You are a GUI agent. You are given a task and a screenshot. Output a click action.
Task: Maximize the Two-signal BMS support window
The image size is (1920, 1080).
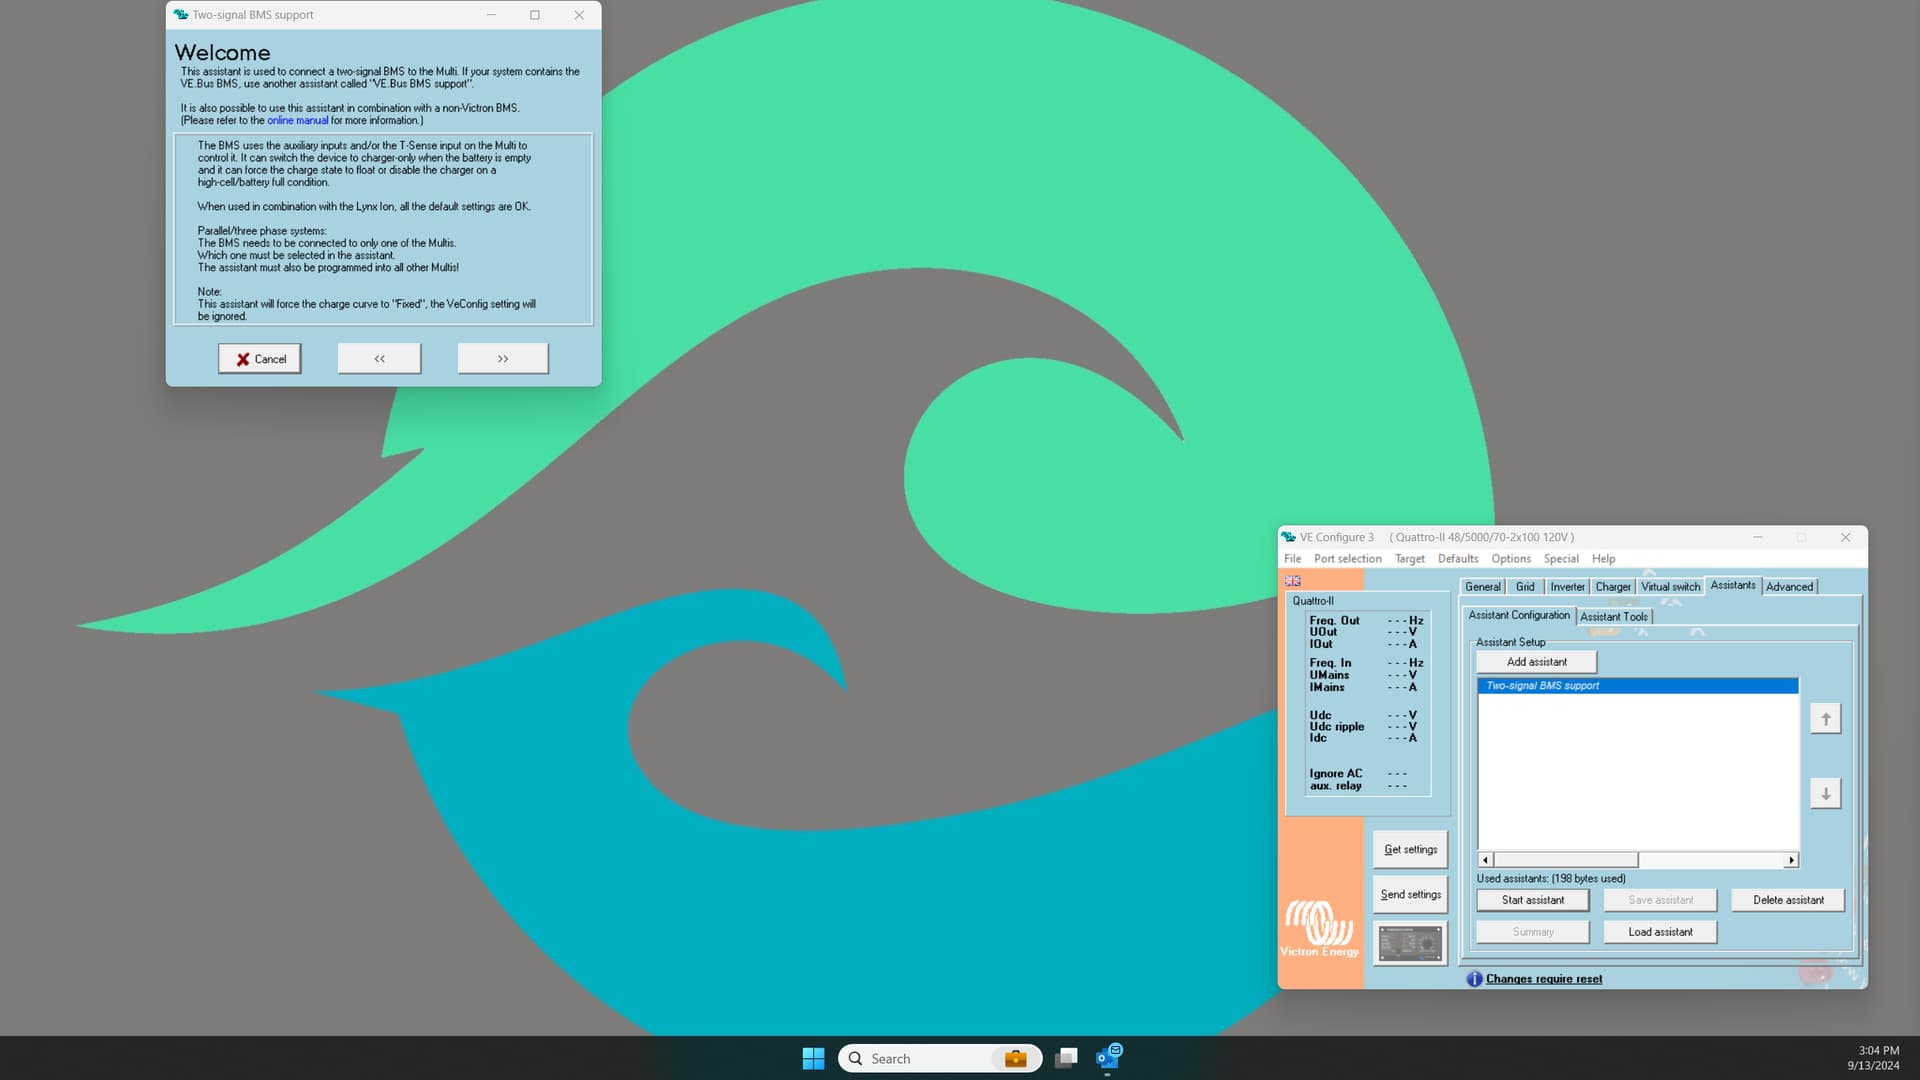(x=535, y=15)
